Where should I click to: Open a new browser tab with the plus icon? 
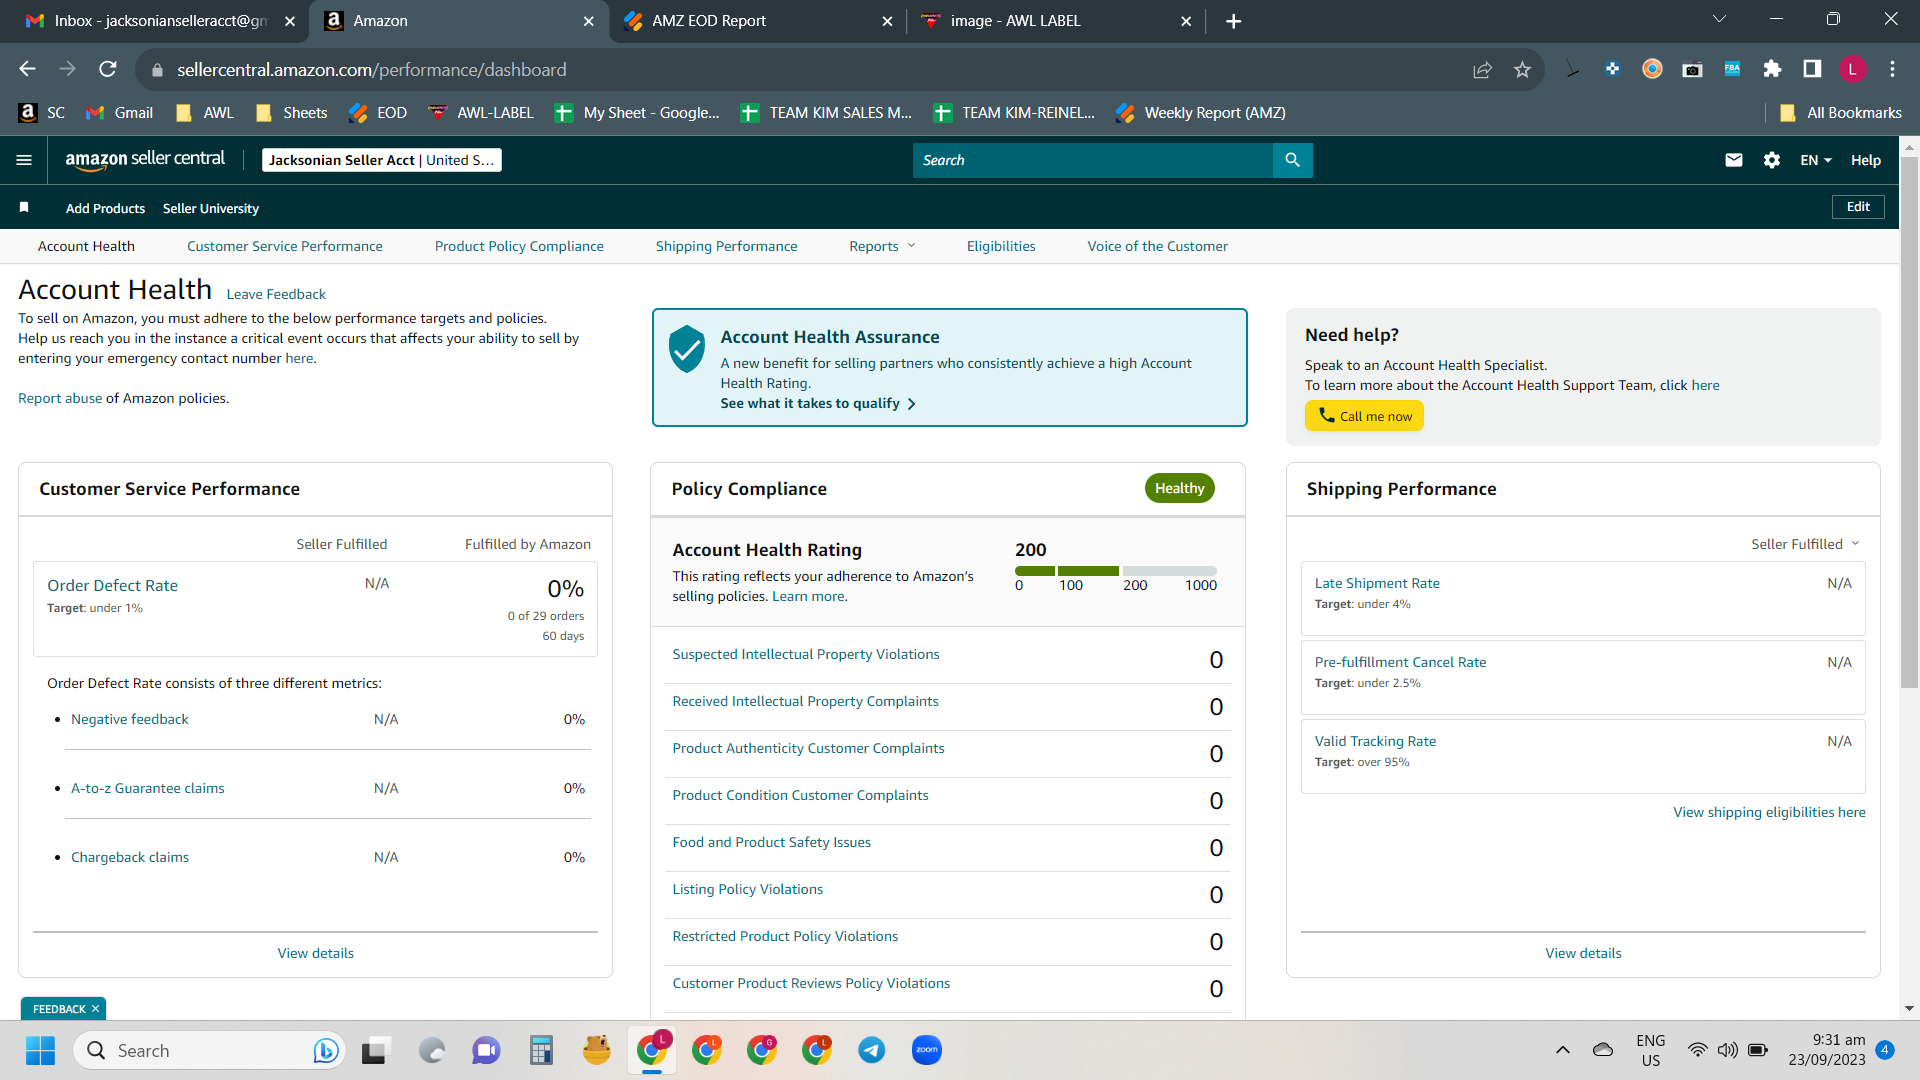(x=1233, y=21)
